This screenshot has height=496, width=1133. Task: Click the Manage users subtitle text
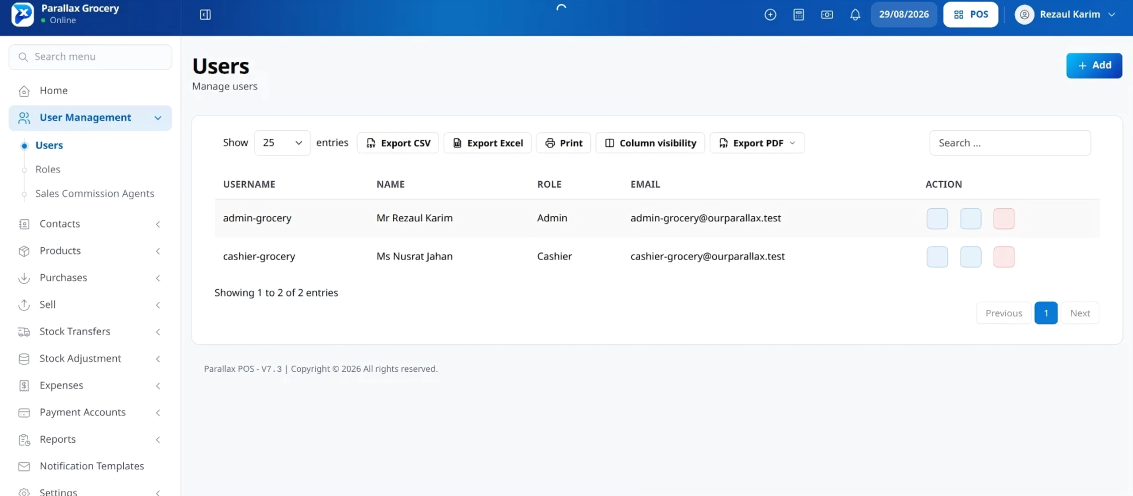click(x=225, y=87)
